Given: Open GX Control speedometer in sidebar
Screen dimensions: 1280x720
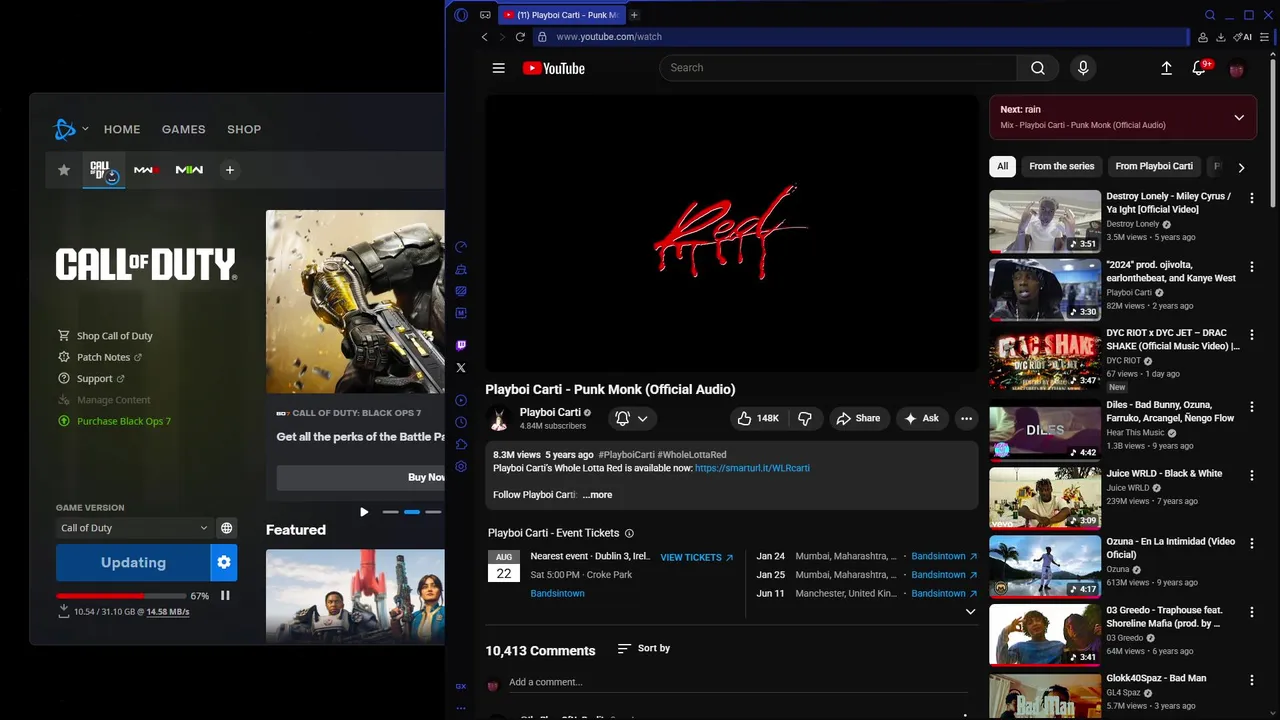Looking at the screenshot, I should click(x=461, y=247).
